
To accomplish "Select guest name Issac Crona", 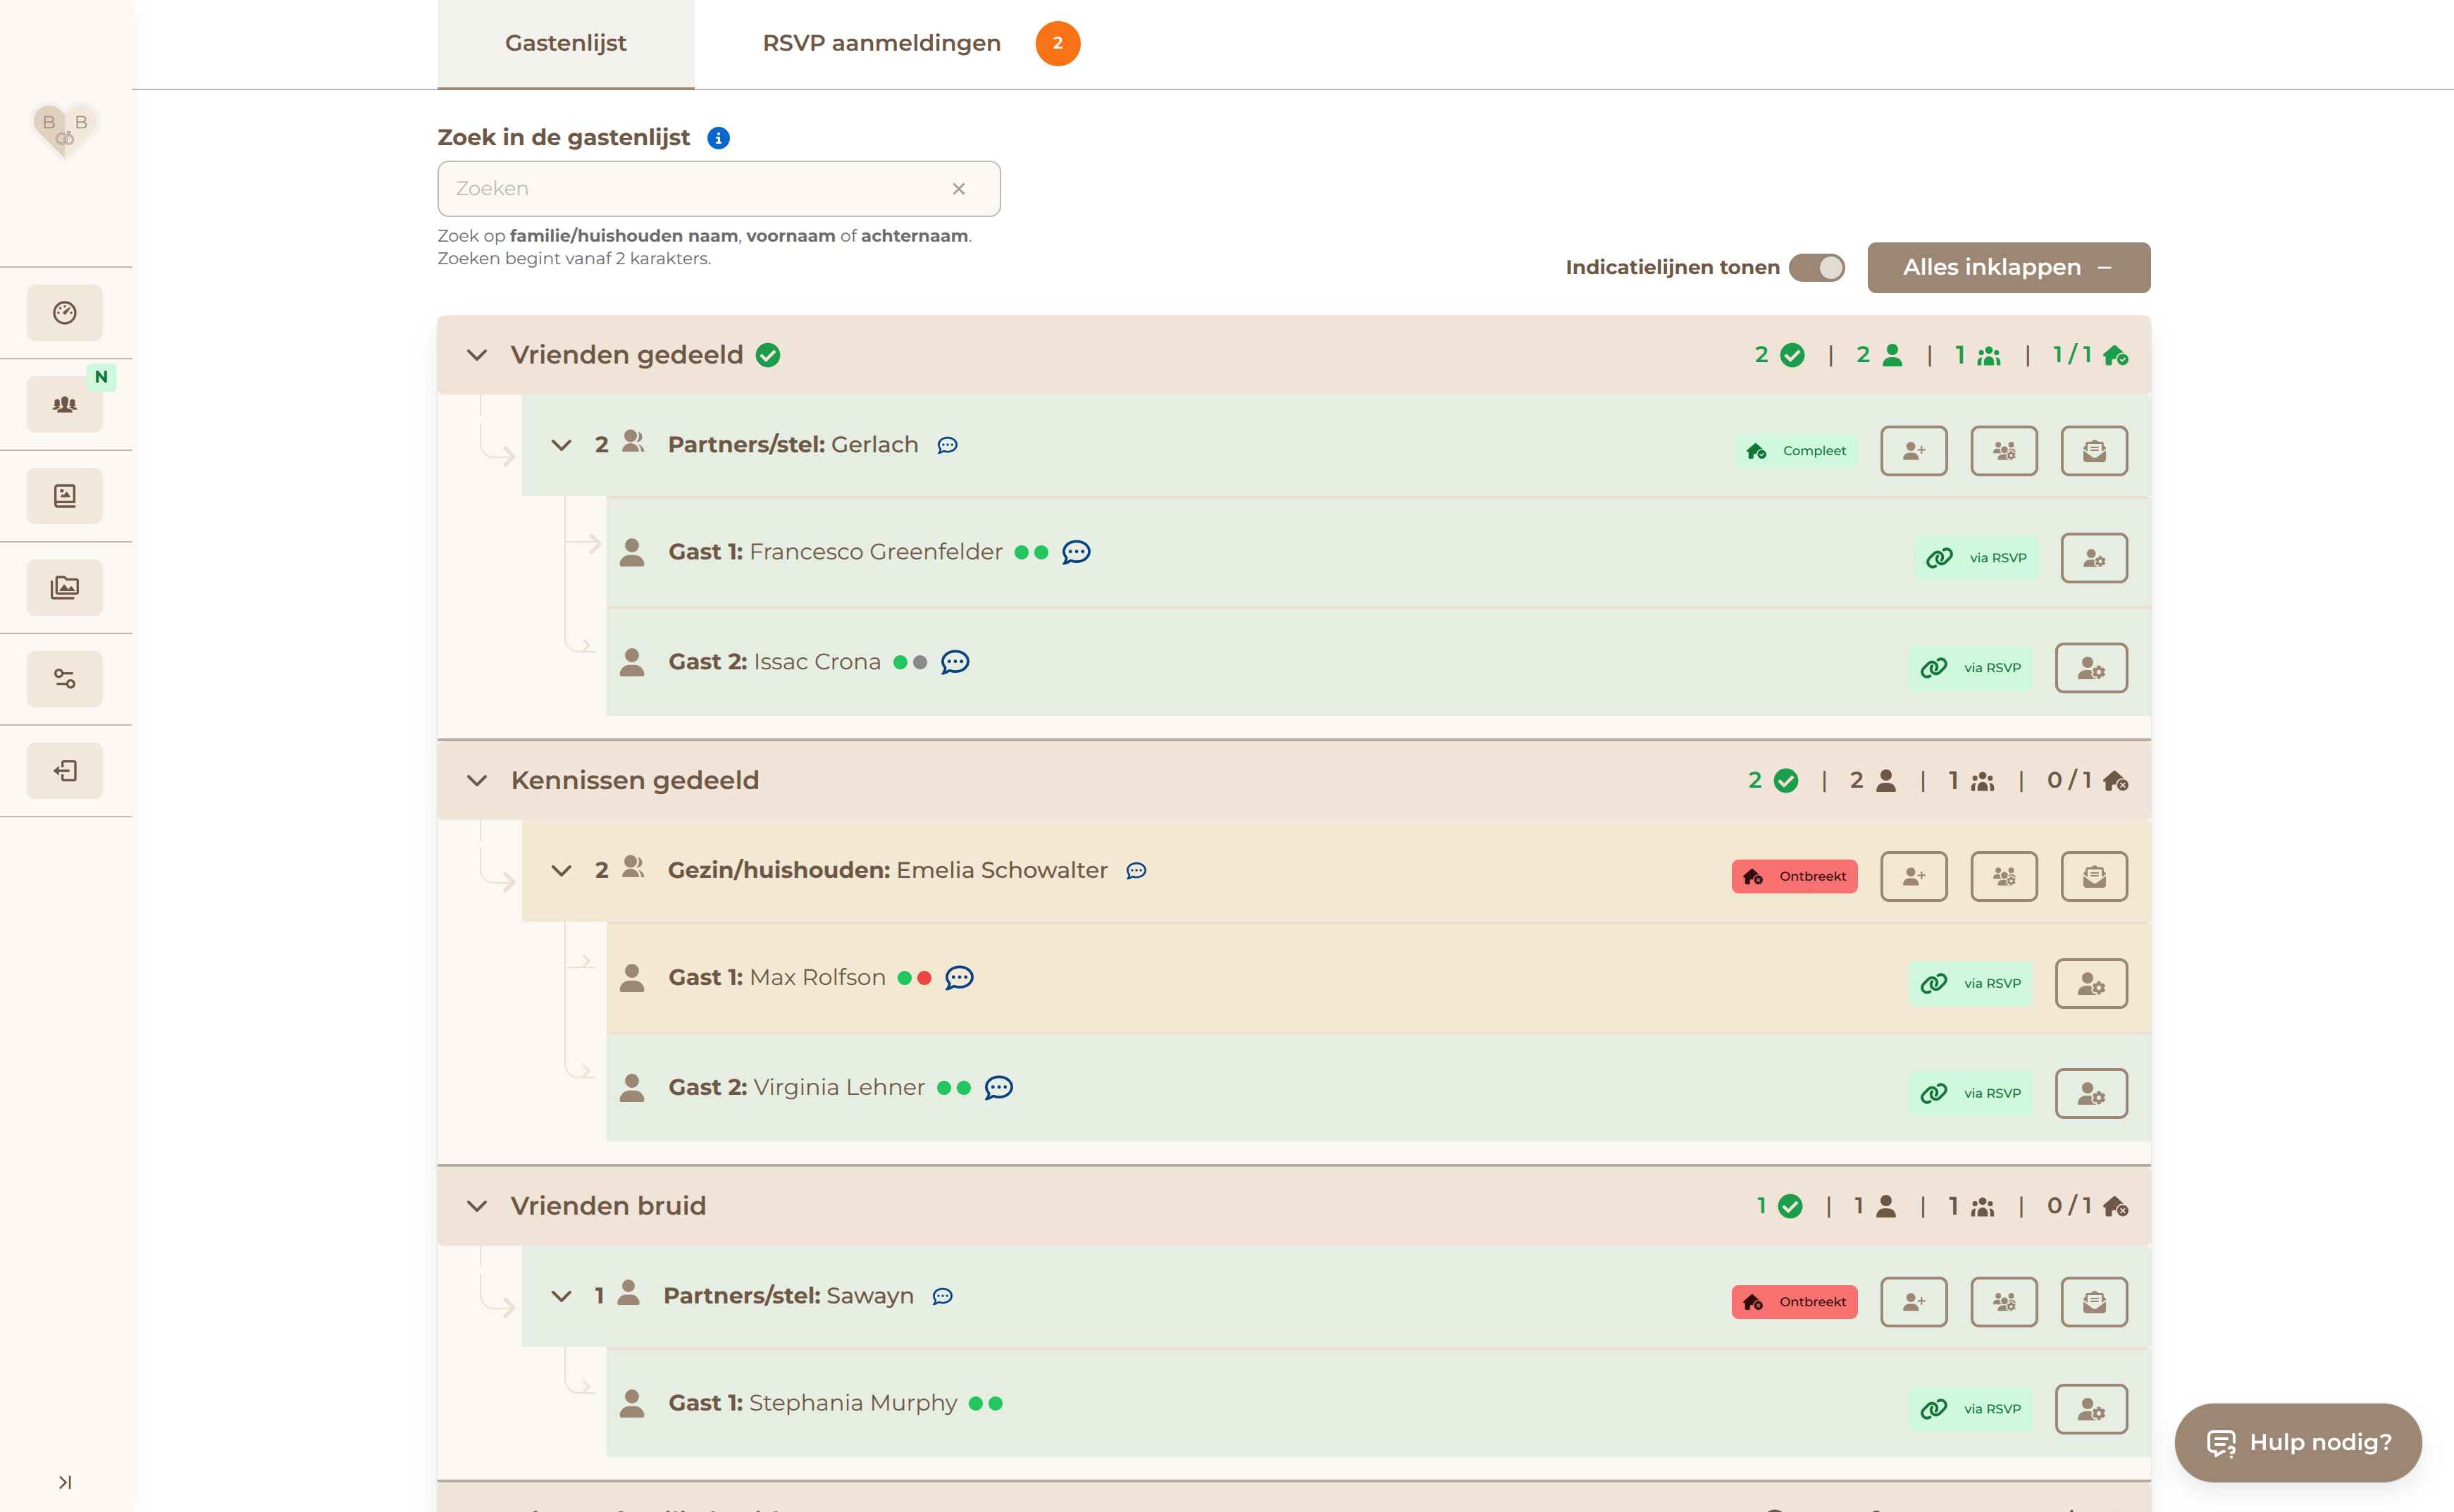I will [x=817, y=662].
